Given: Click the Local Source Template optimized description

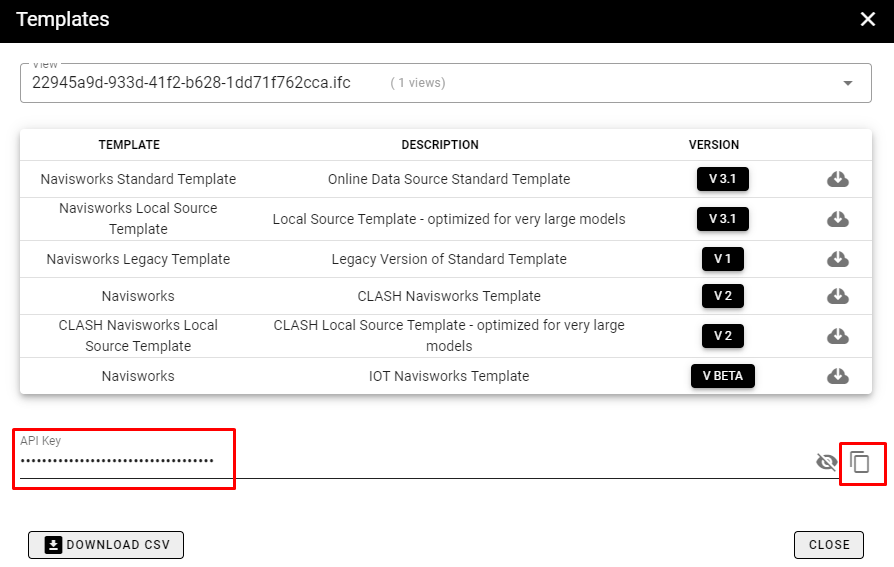Looking at the screenshot, I should pyautogui.click(x=449, y=219).
